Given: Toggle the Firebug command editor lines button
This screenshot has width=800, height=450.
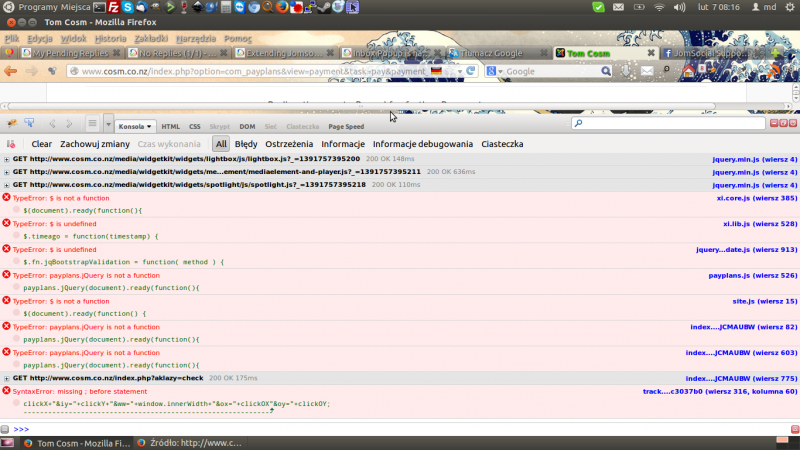Looking at the screenshot, I should tap(92, 123).
